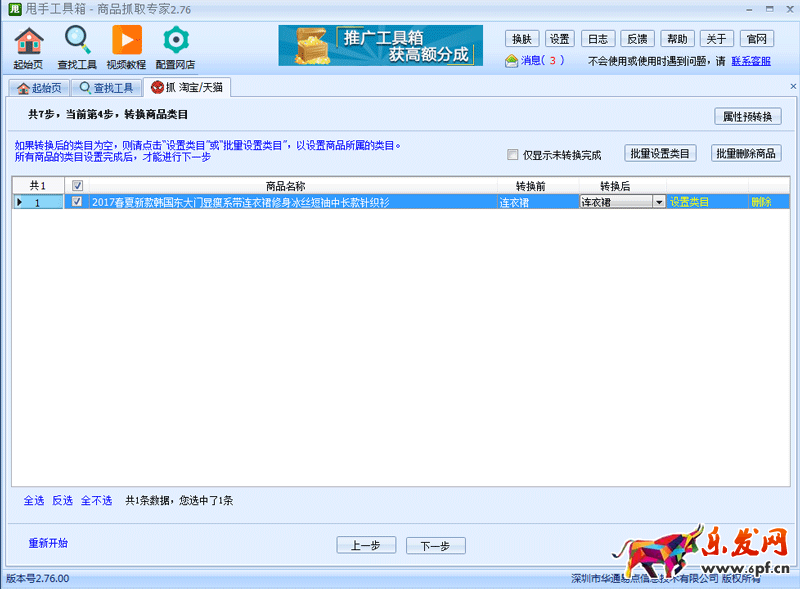
Task: Click the 推广工具箱 treasure chest banner
Action: (x=386, y=45)
